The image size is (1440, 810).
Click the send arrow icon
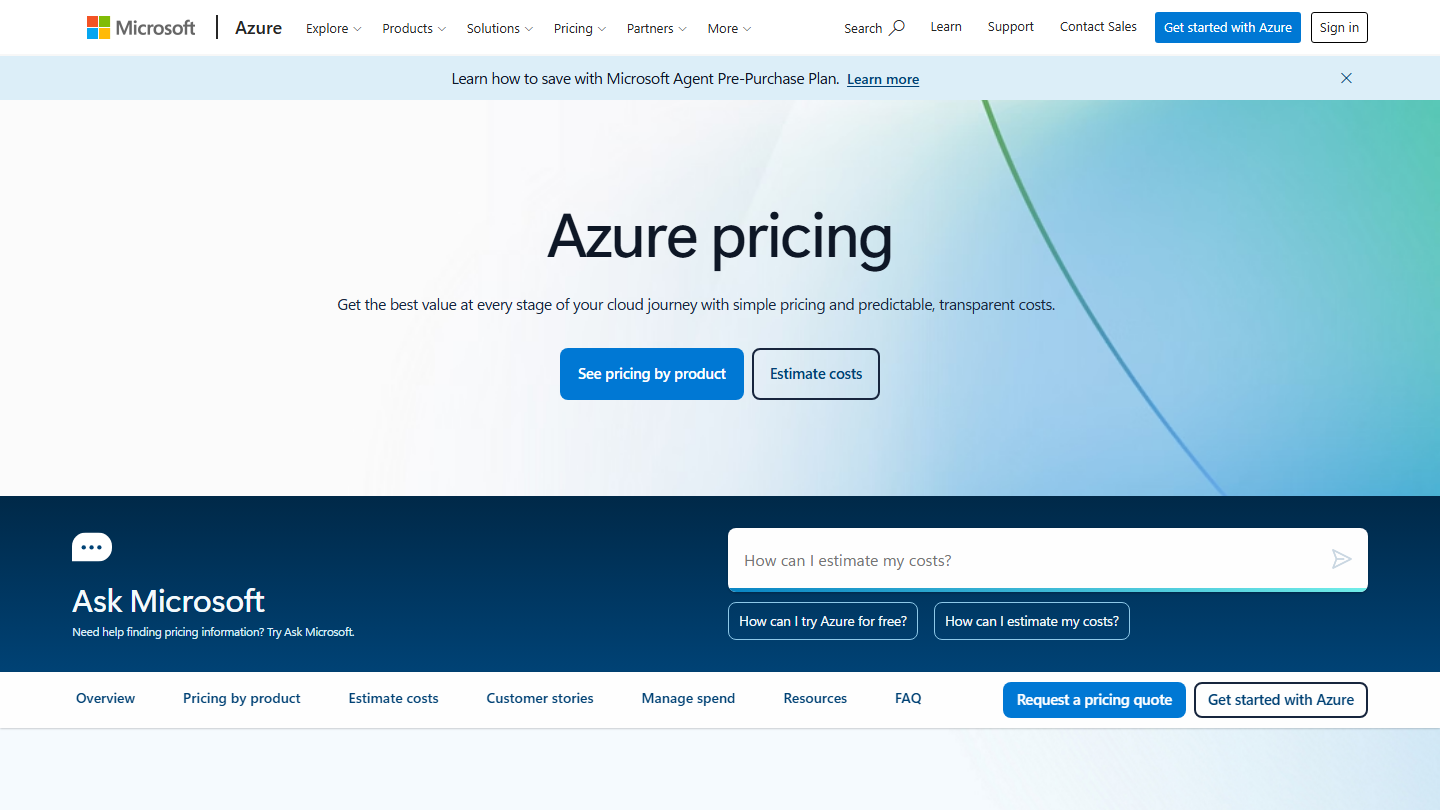click(x=1342, y=559)
